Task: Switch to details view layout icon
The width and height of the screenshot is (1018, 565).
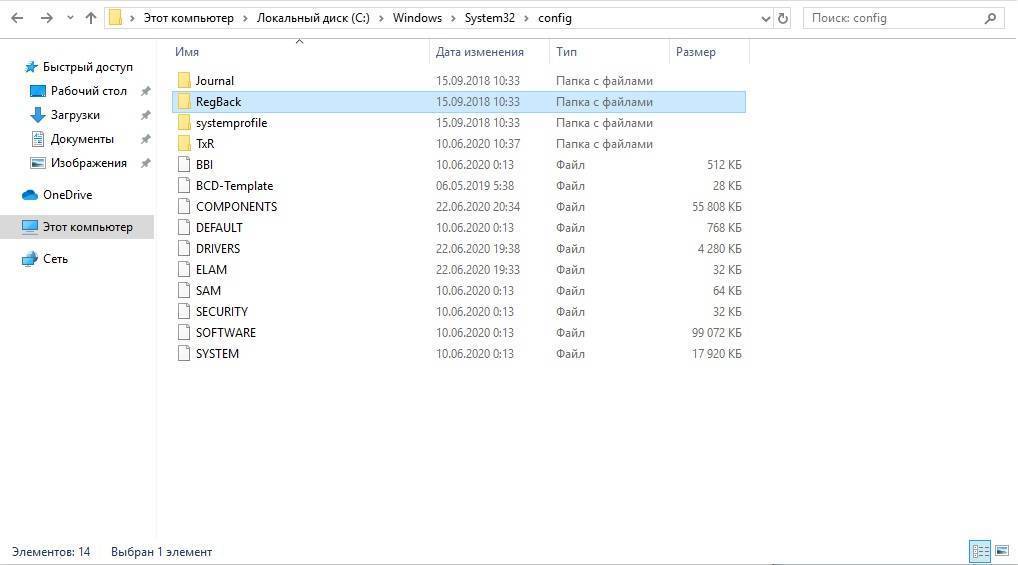Action: (980, 551)
